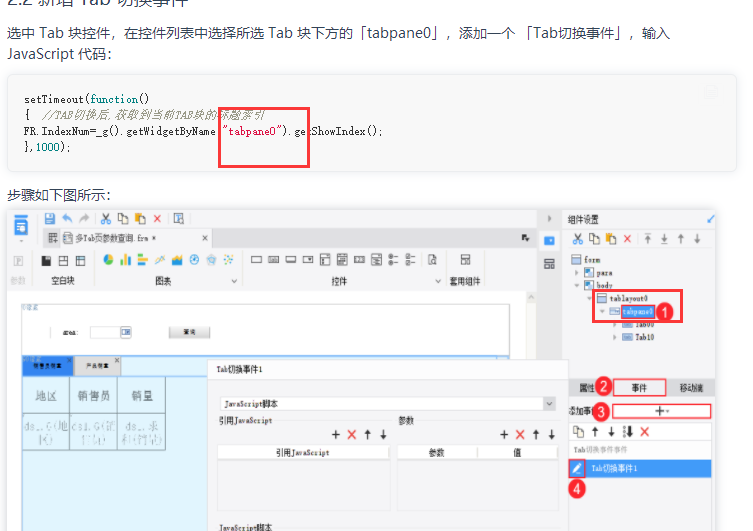This screenshot has height=531, width=753.
Task: Insert an area chart
Action: (177, 260)
